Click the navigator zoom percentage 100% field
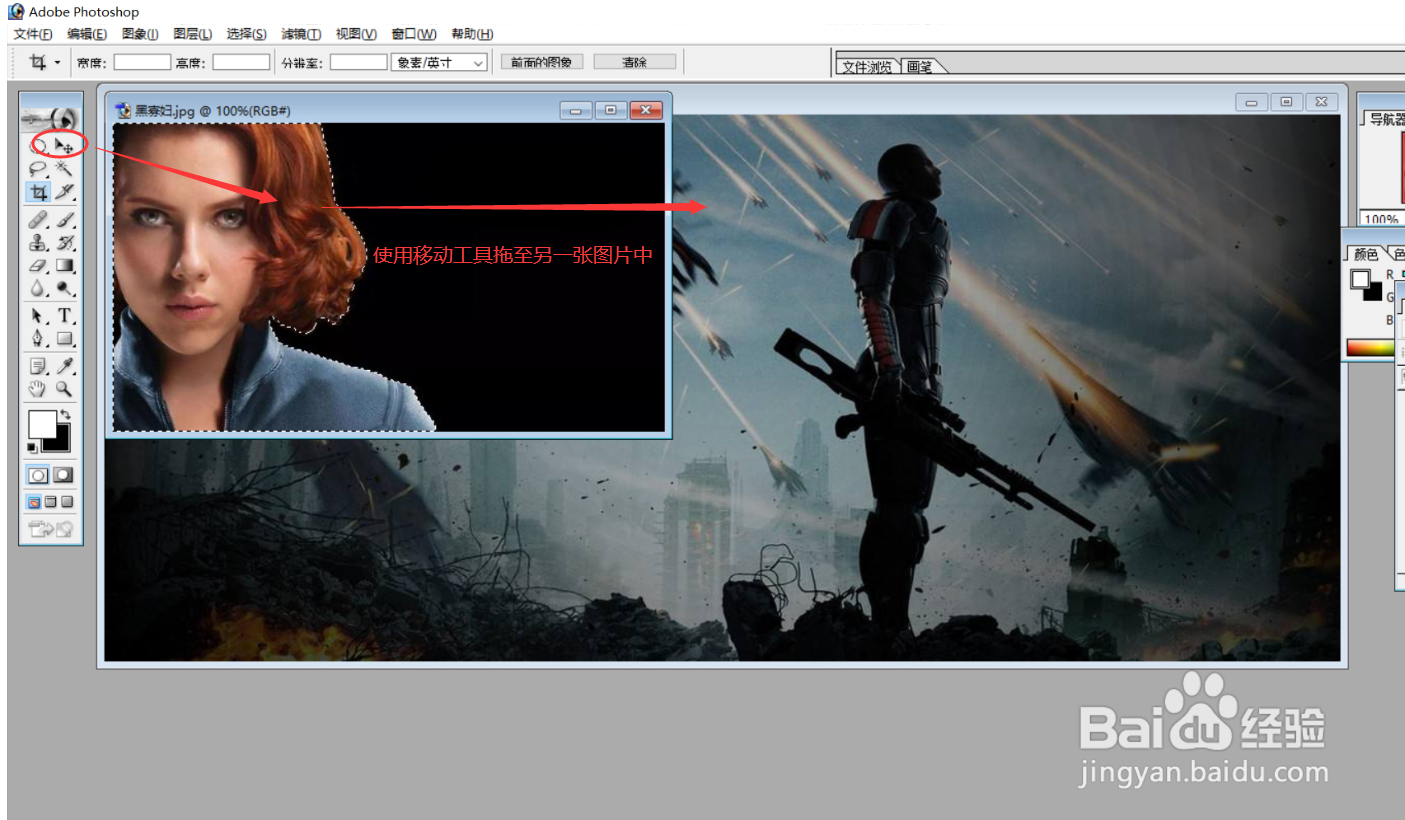Screen dimensions: 1405x820 pos(1381,219)
